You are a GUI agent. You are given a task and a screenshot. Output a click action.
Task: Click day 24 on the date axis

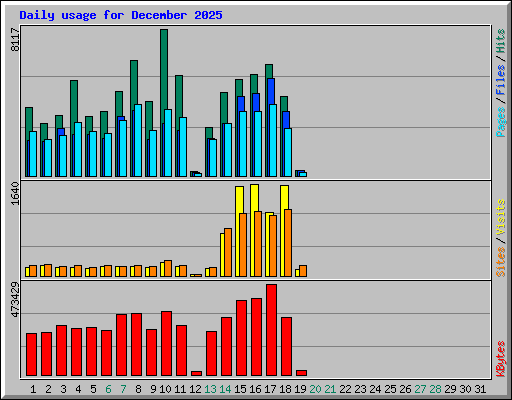point(375,389)
